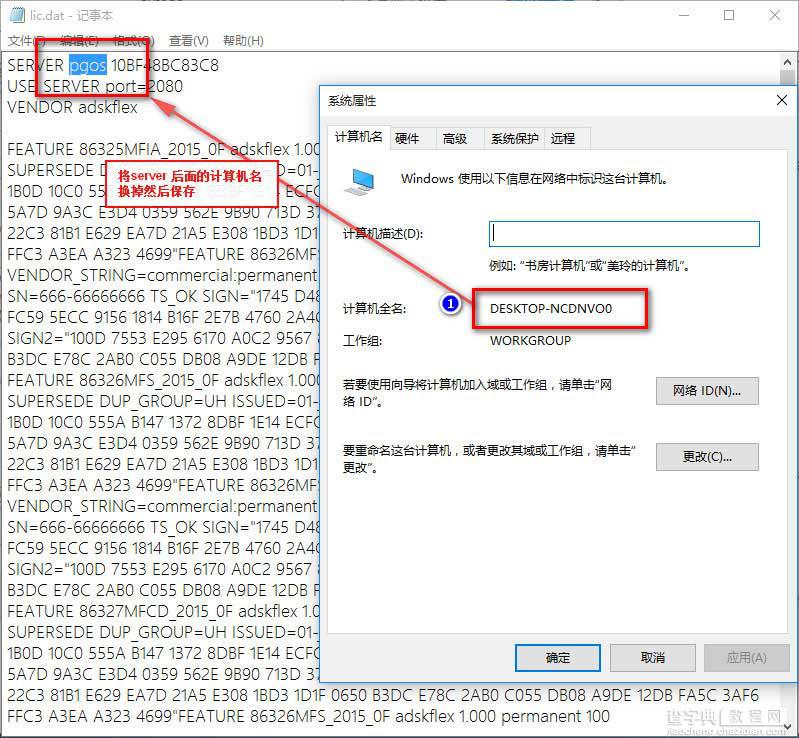This screenshot has width=799, height=738.
Task: Open the 文件(F) menu in Notepad
Action: click(26, 41)
